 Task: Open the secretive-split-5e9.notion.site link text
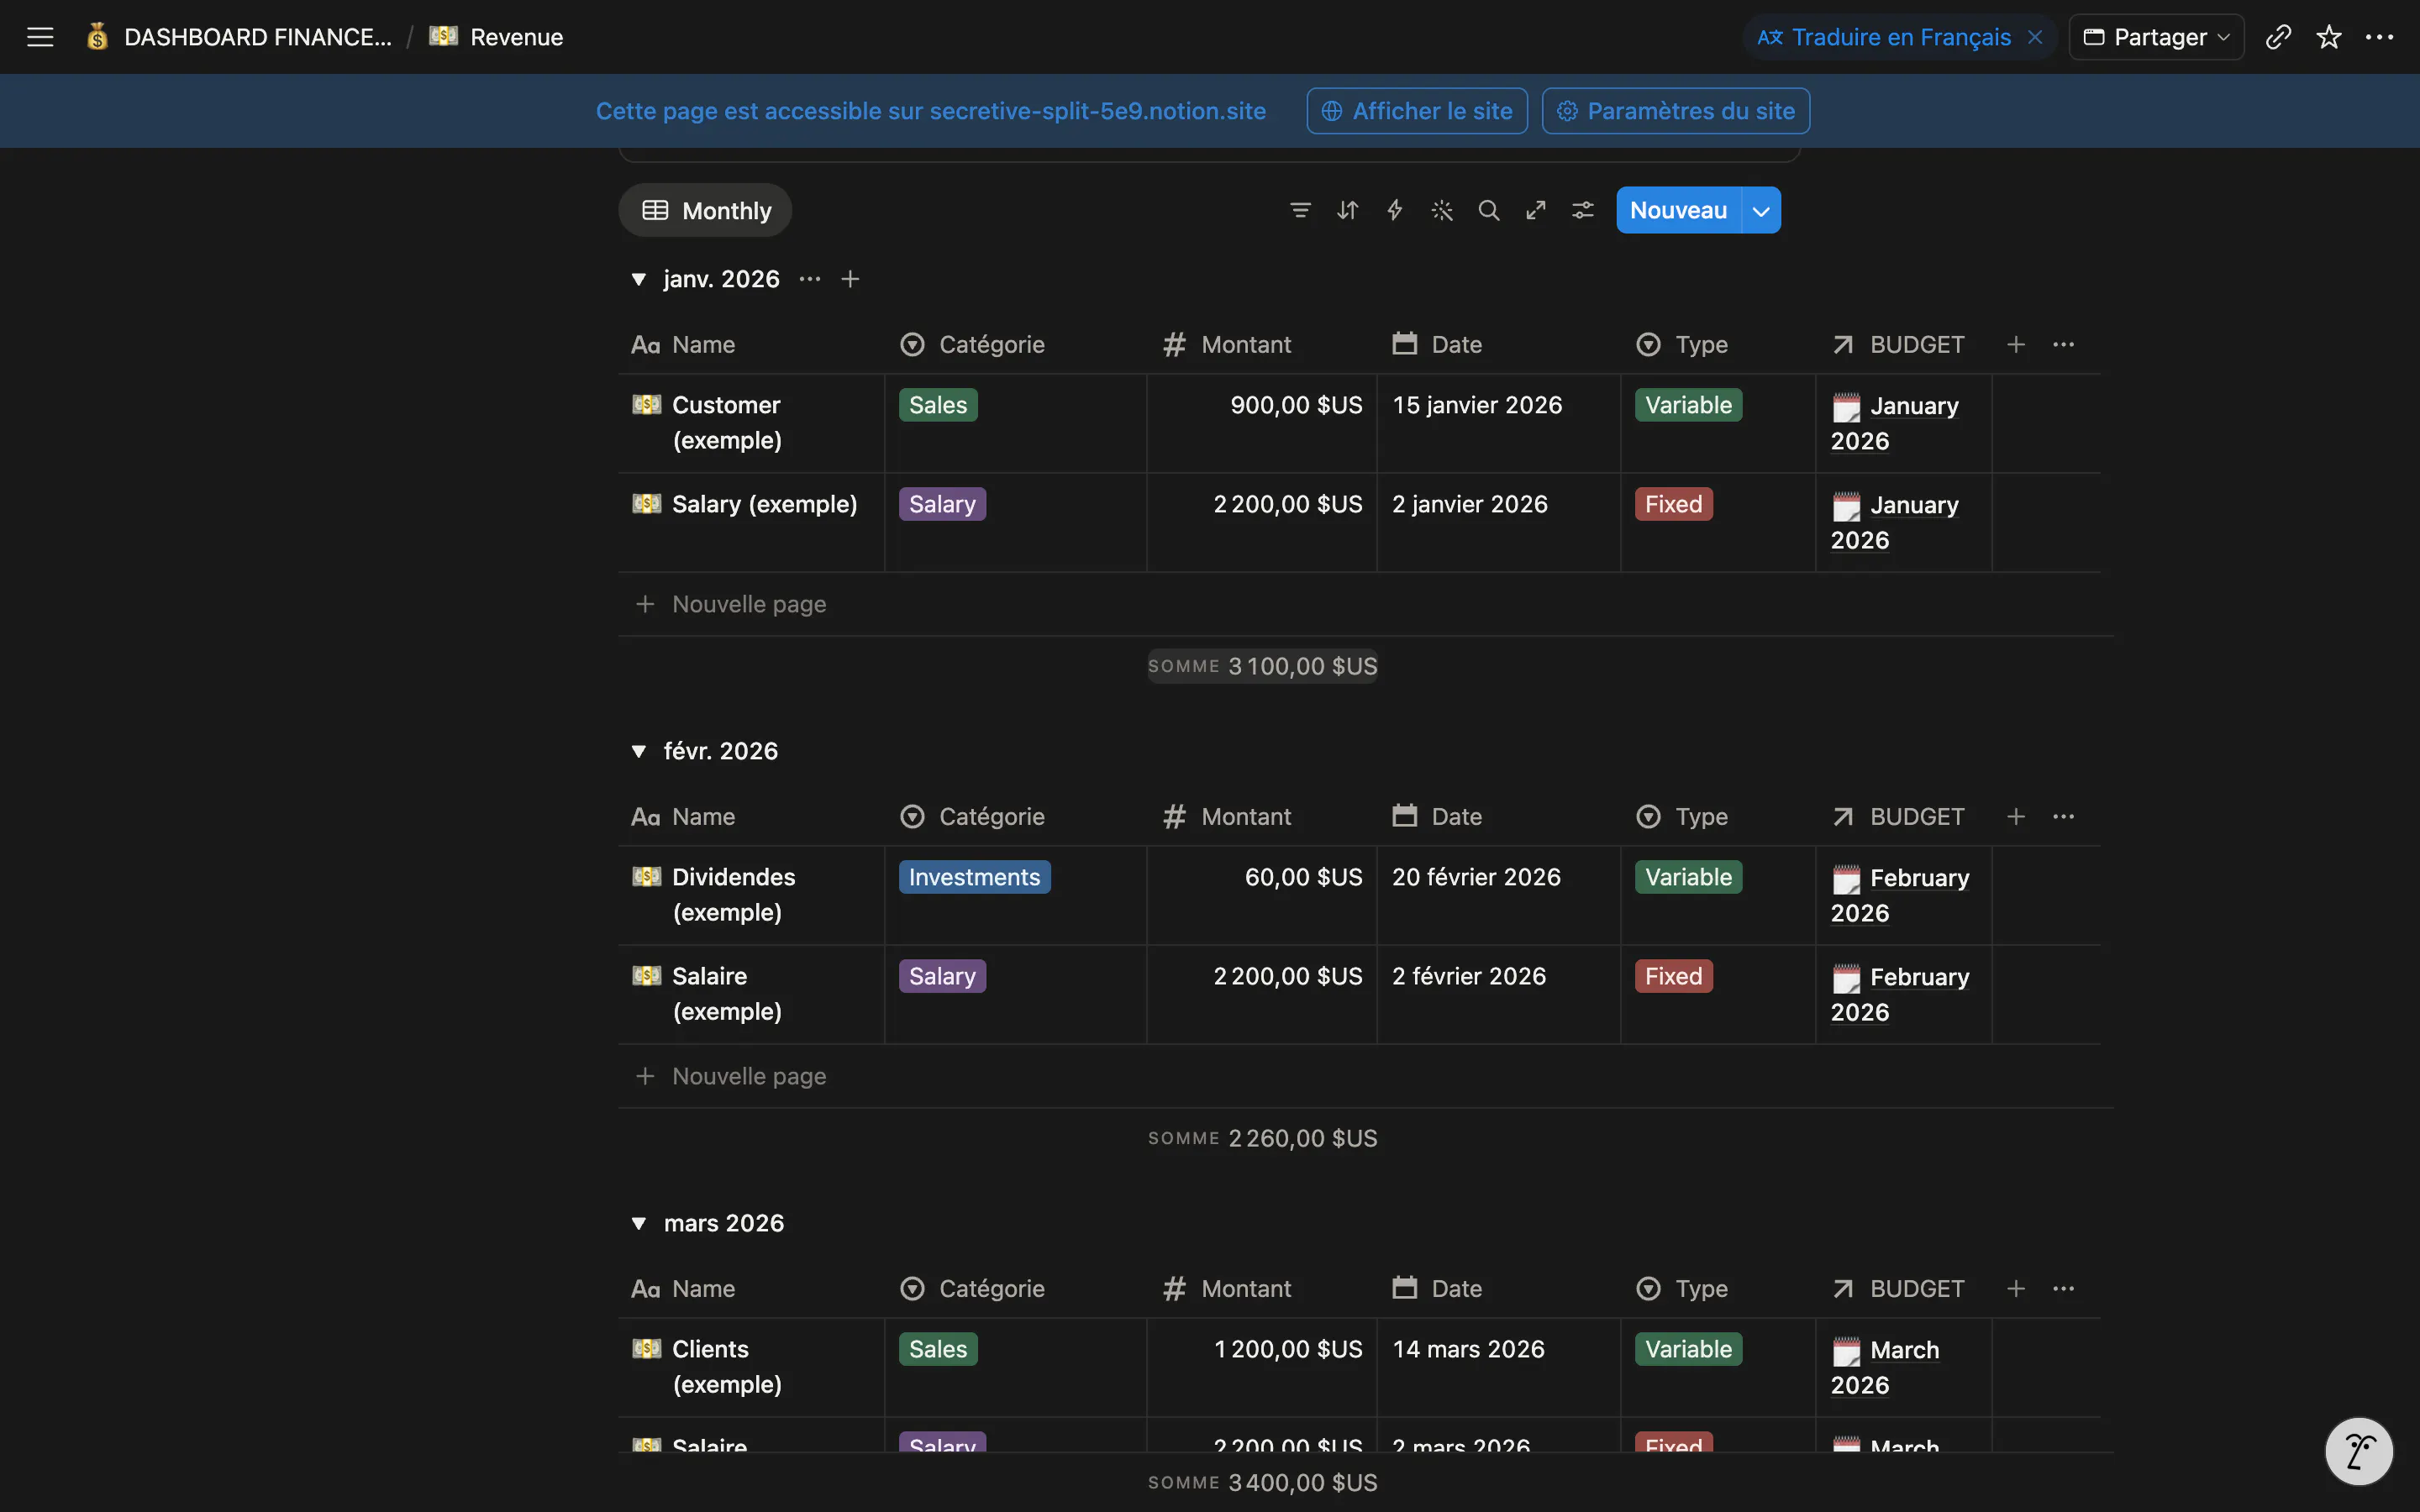[x=1098, y=111]
